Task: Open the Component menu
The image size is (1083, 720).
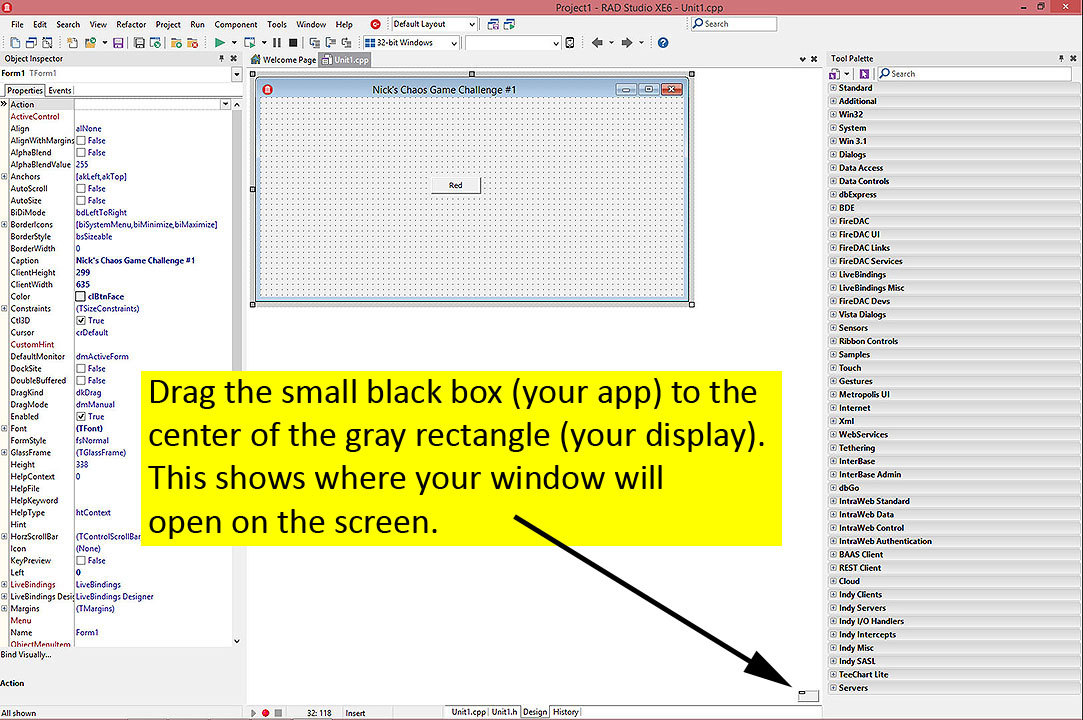Action: click(236, 24)
